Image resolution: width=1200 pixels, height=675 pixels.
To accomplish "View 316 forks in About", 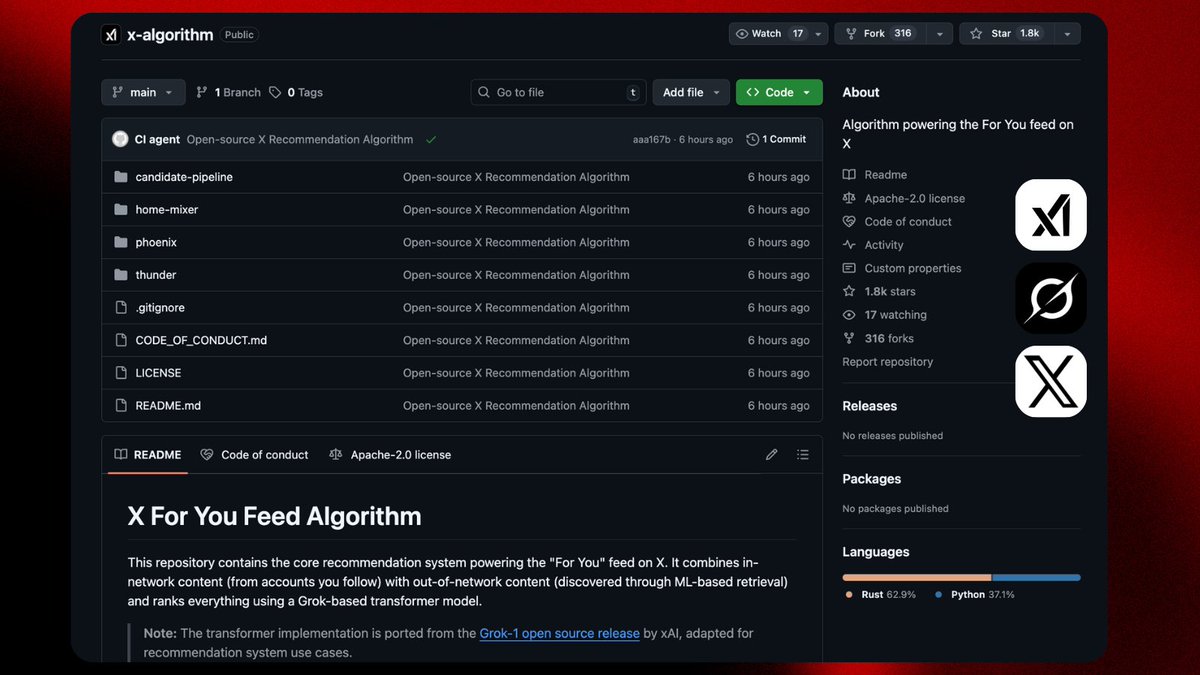I will 878,338.
